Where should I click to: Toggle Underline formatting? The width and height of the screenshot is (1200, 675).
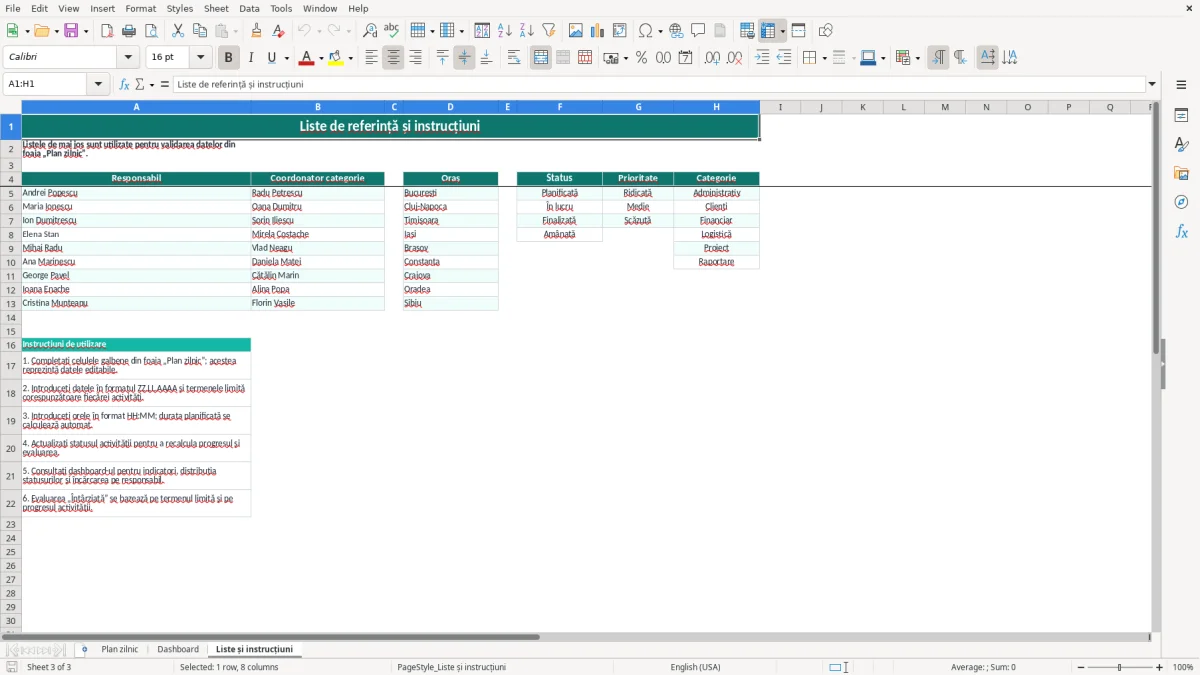pos(272,58)
